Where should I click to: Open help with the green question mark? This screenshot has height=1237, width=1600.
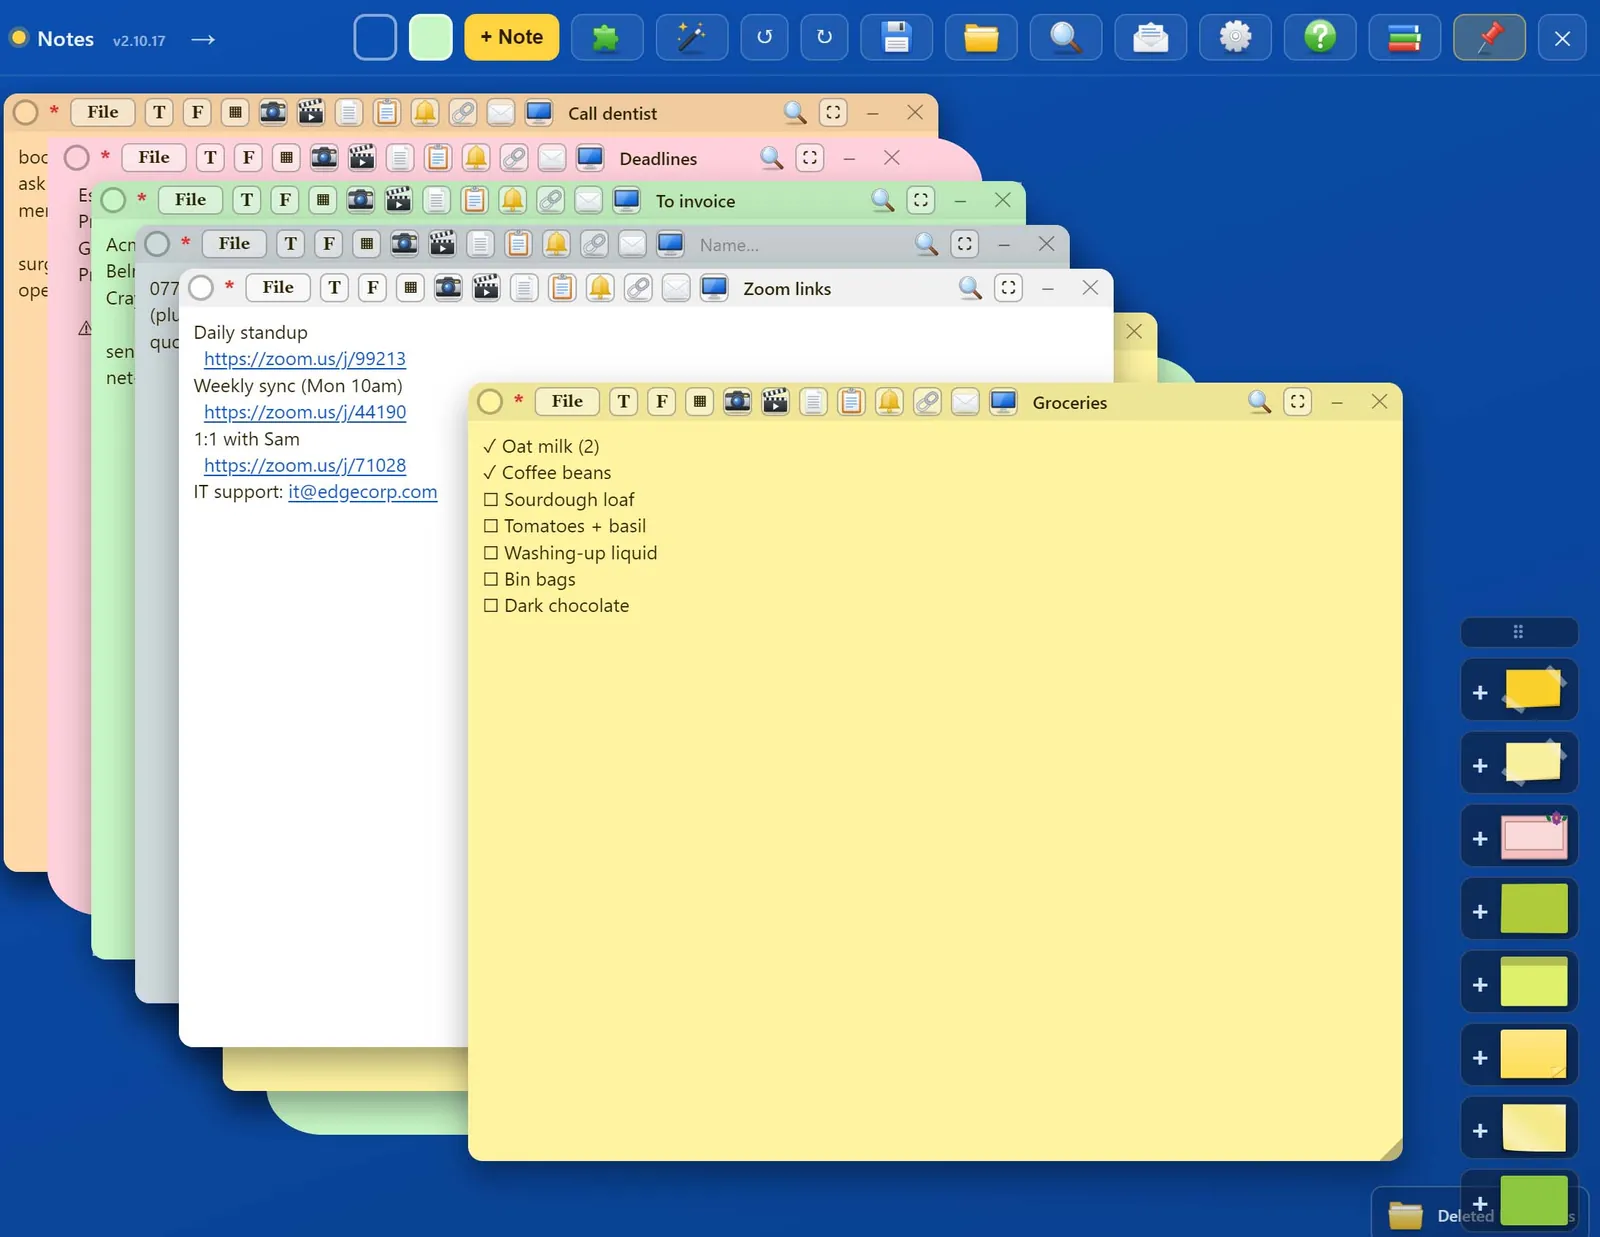1320,38
